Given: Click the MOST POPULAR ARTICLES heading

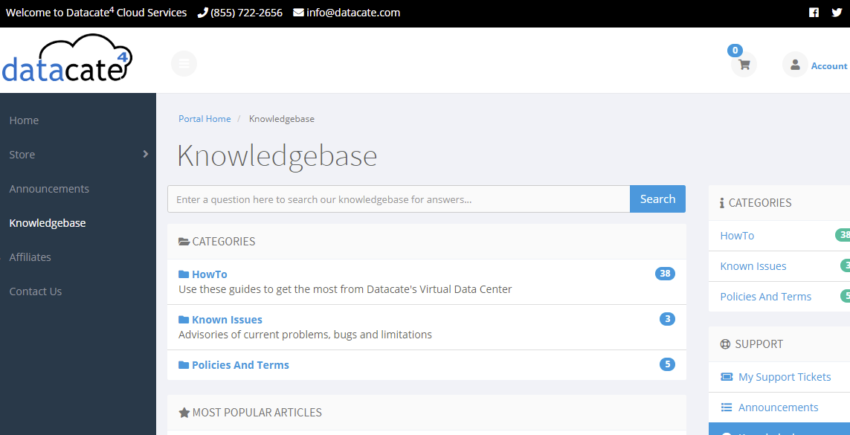Looking at the screenshot, I should click(x=257, y=413).
